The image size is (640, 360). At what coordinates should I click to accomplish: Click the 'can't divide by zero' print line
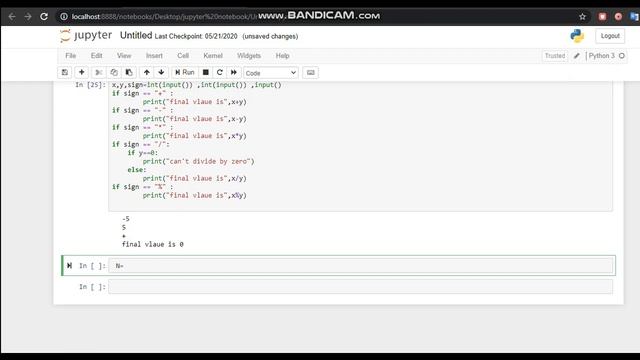click(x=198, y=162)
